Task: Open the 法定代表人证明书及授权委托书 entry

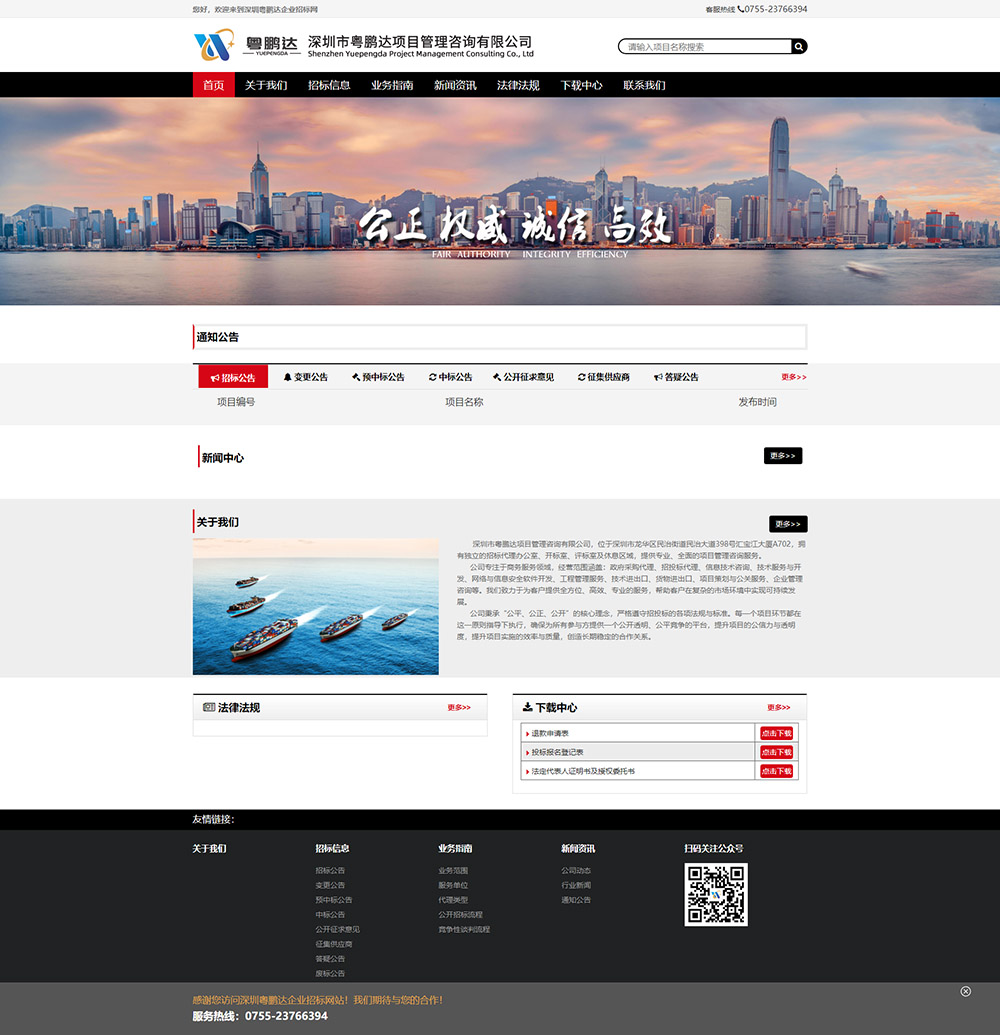Action: click(583, 771)
